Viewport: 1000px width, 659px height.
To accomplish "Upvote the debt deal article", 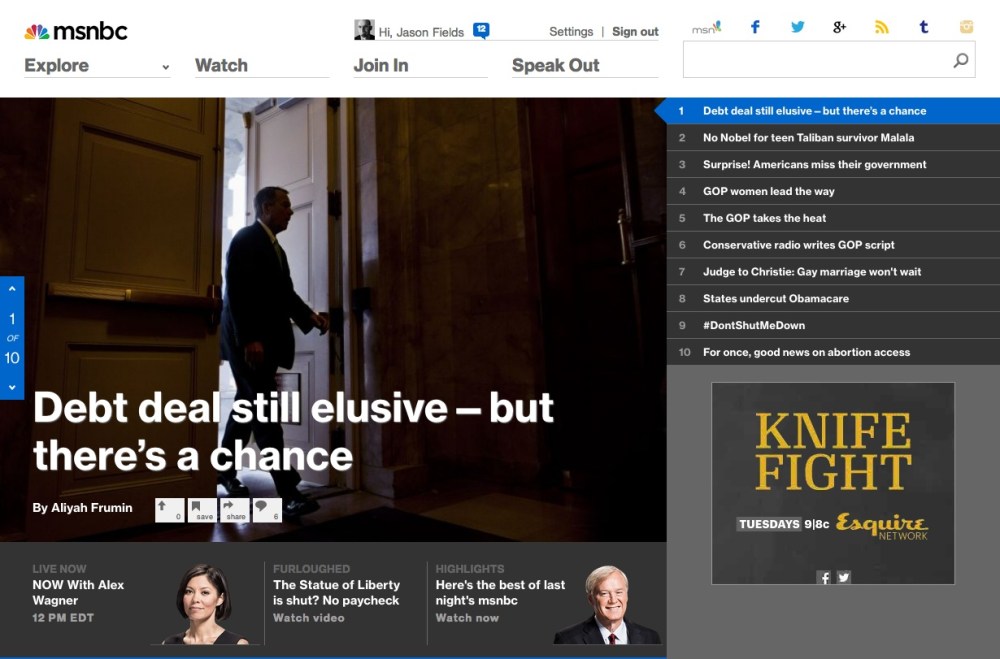I will 169,510.
